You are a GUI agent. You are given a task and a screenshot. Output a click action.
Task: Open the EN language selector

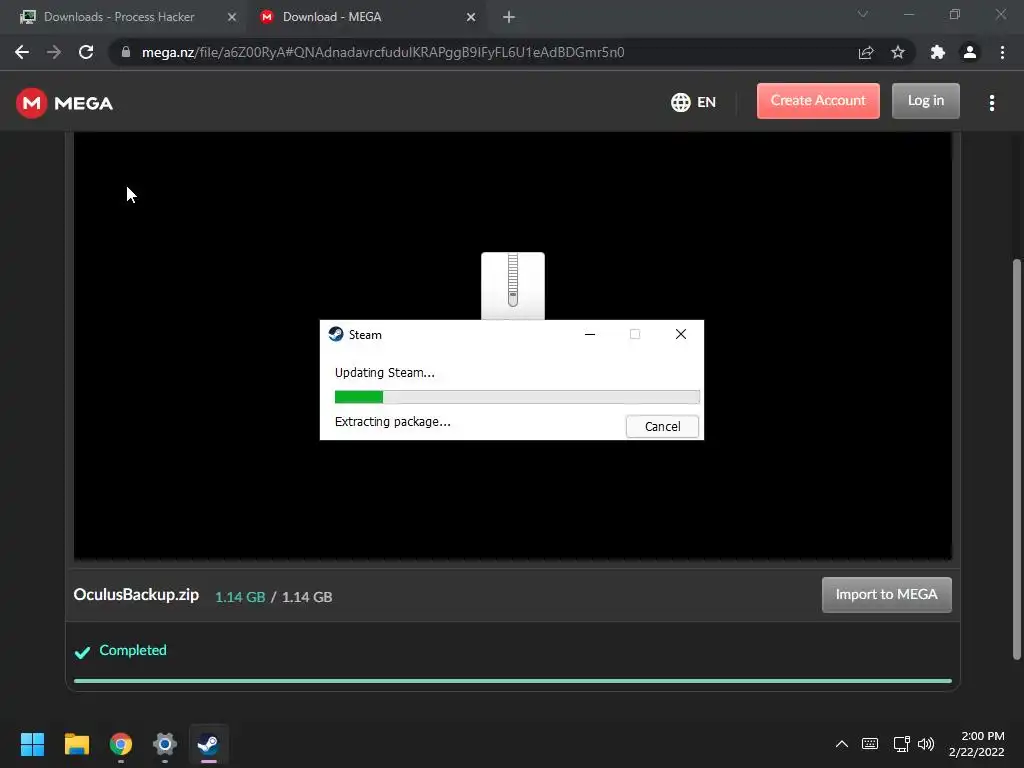tap(694, 102)
